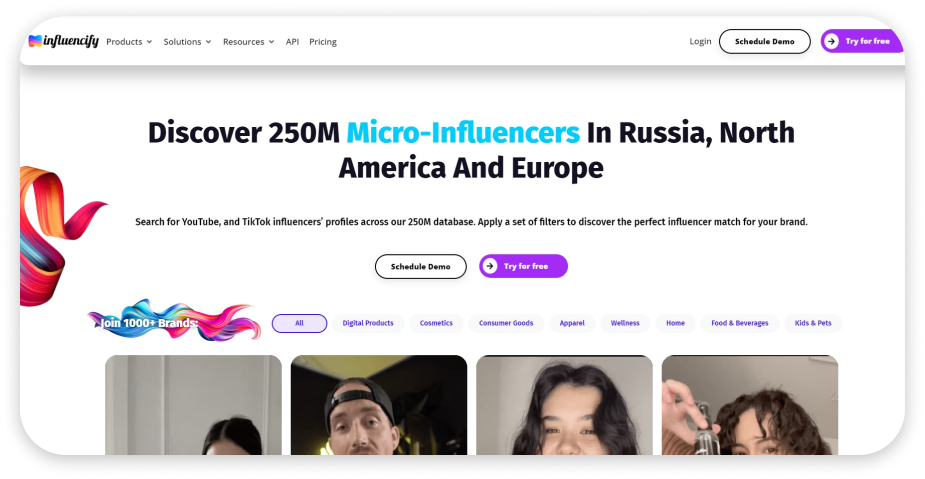Viewport: 925px width, 479px height.
Task: Select the All category filter
Action: point(299,323)
